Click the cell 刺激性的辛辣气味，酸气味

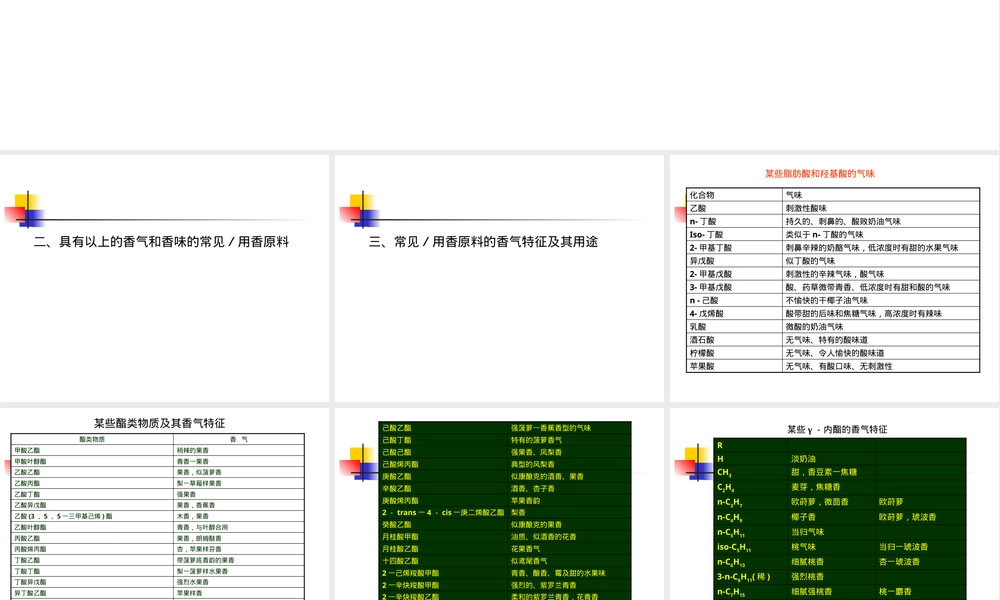click(x=881, y=274)
